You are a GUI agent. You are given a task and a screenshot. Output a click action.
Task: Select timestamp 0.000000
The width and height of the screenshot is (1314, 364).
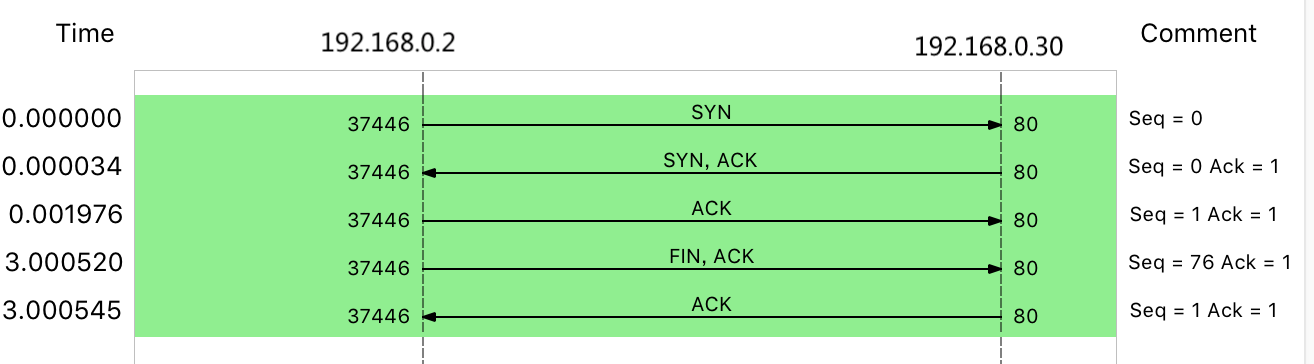pos(62,119)
